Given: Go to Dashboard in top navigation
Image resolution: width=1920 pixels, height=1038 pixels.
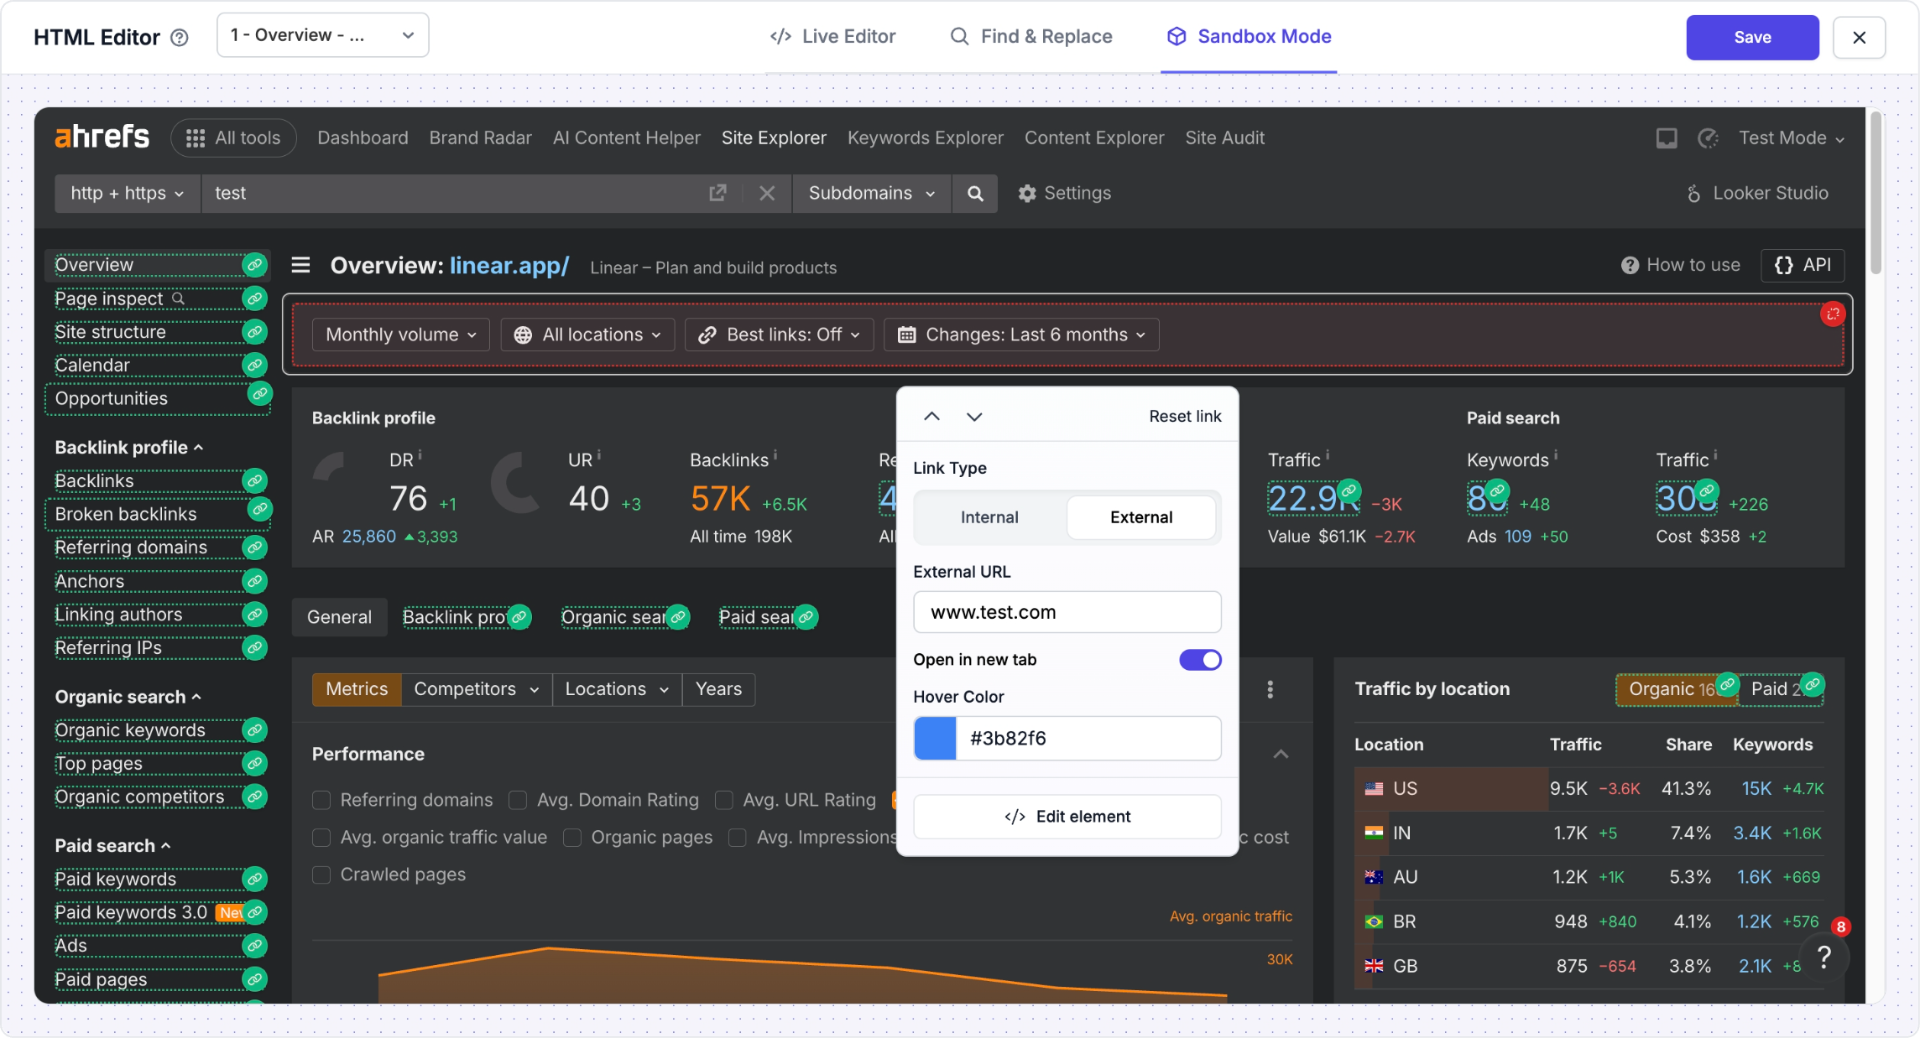Looking at the screenshot, I should [x=363, y=138].
